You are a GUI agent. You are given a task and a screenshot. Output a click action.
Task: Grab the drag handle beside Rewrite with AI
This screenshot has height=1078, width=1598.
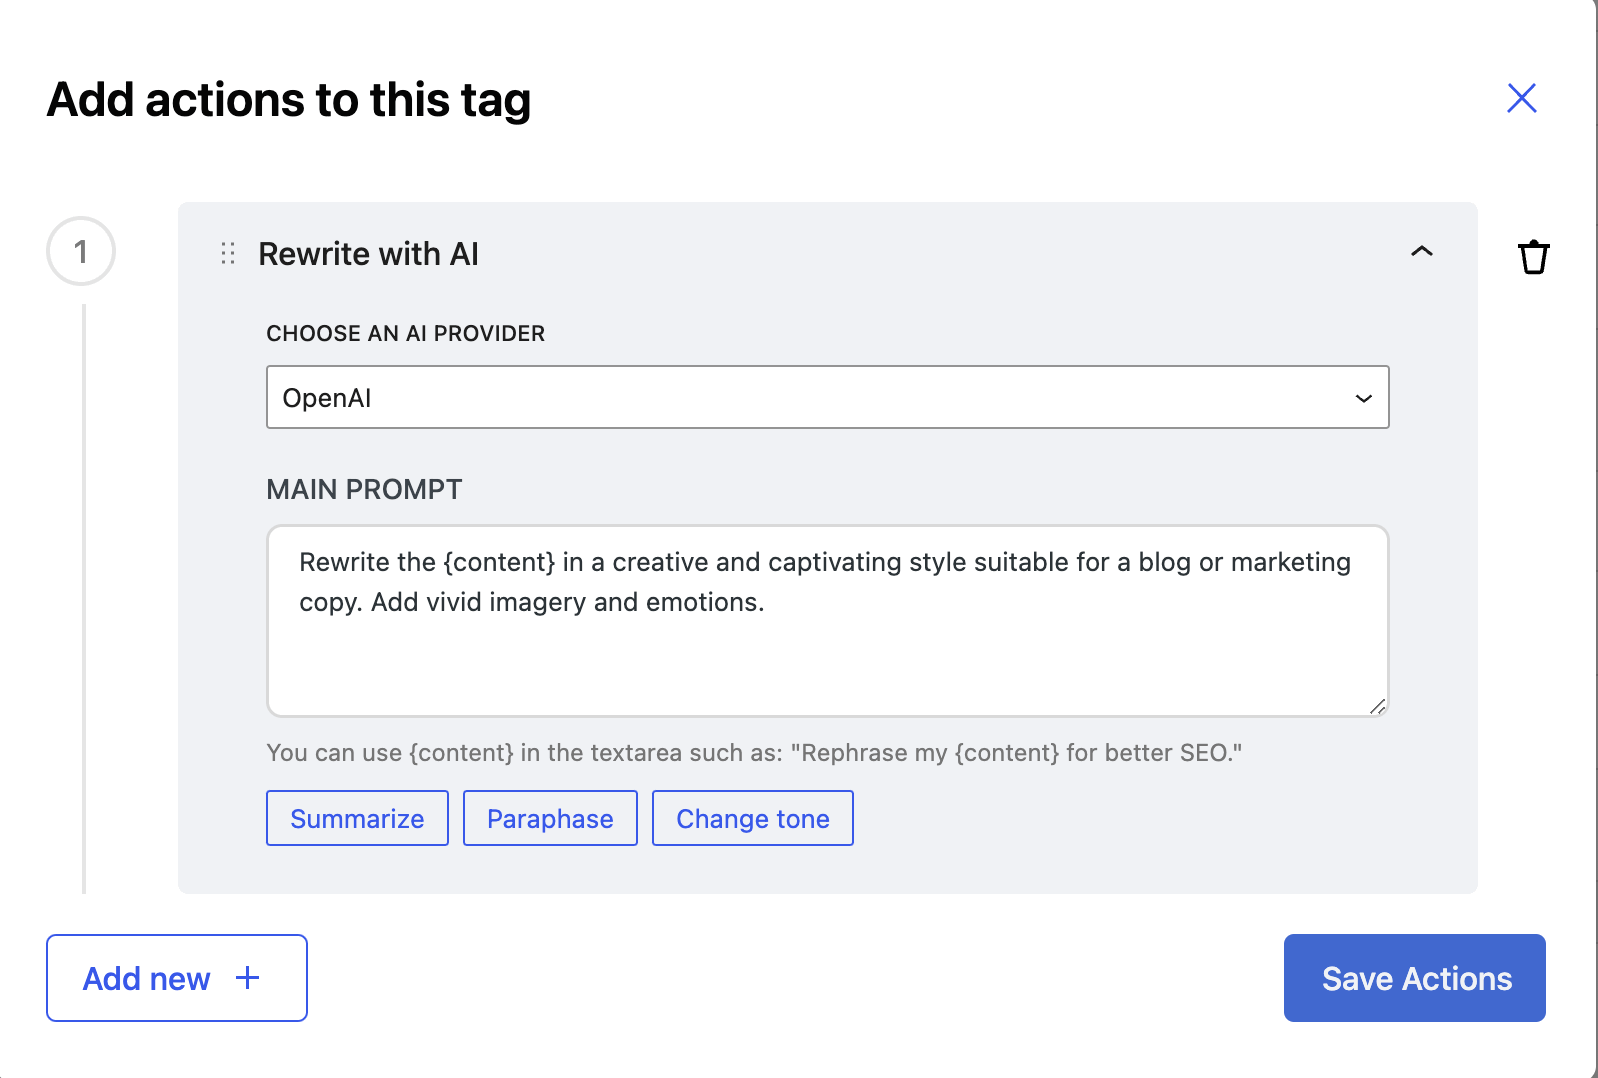point(228,254)
